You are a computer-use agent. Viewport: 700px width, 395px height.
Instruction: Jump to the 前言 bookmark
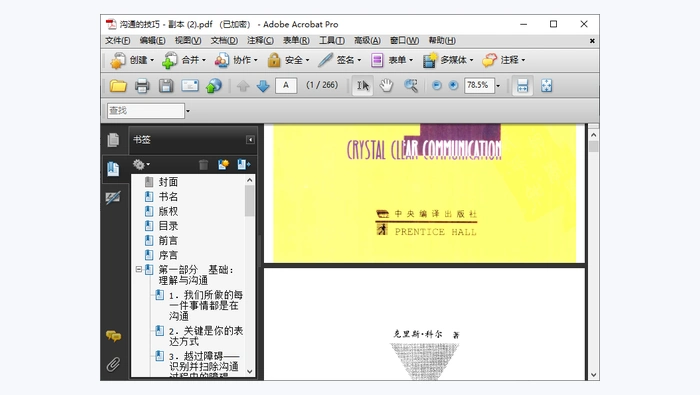point(168,241)
